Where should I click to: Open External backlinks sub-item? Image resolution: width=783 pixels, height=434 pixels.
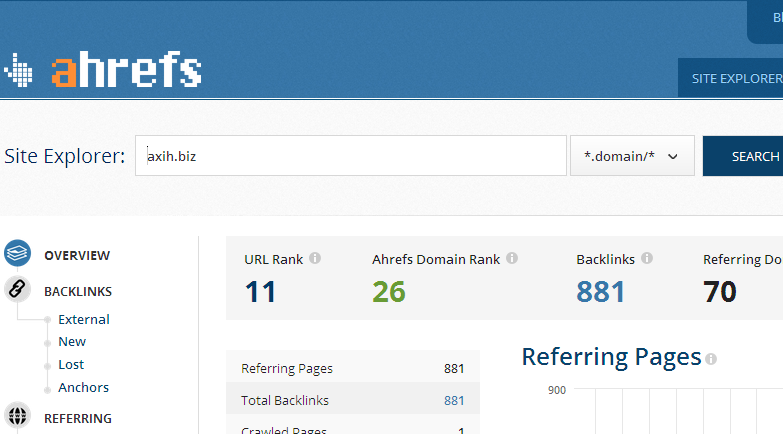tap(84, 320)
